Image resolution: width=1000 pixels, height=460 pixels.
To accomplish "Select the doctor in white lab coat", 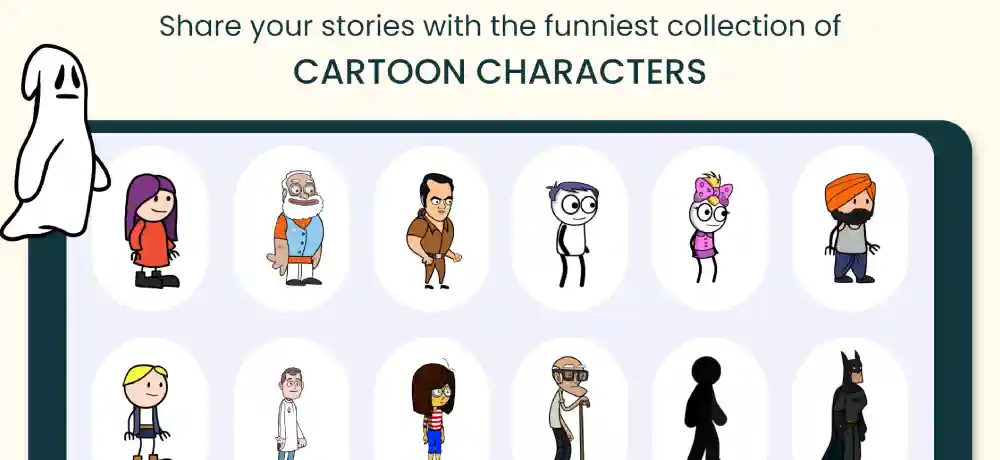I will point(290,413).
